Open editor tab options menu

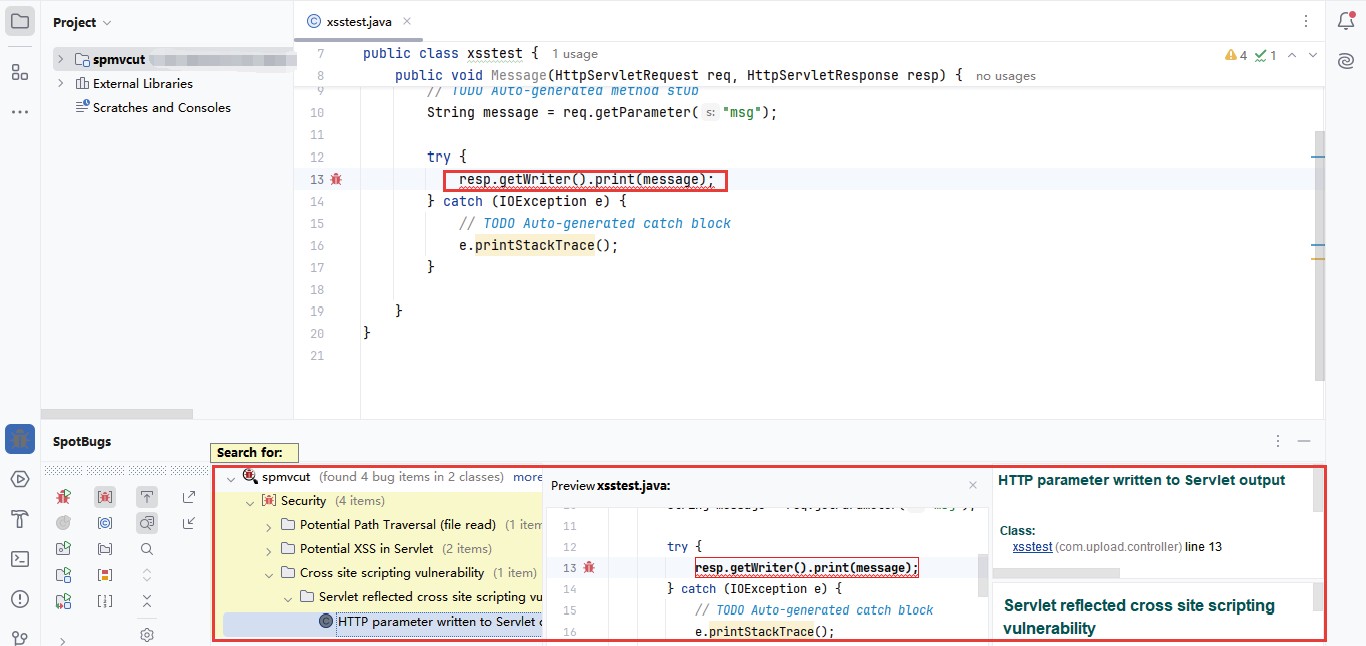(1306, 21)
